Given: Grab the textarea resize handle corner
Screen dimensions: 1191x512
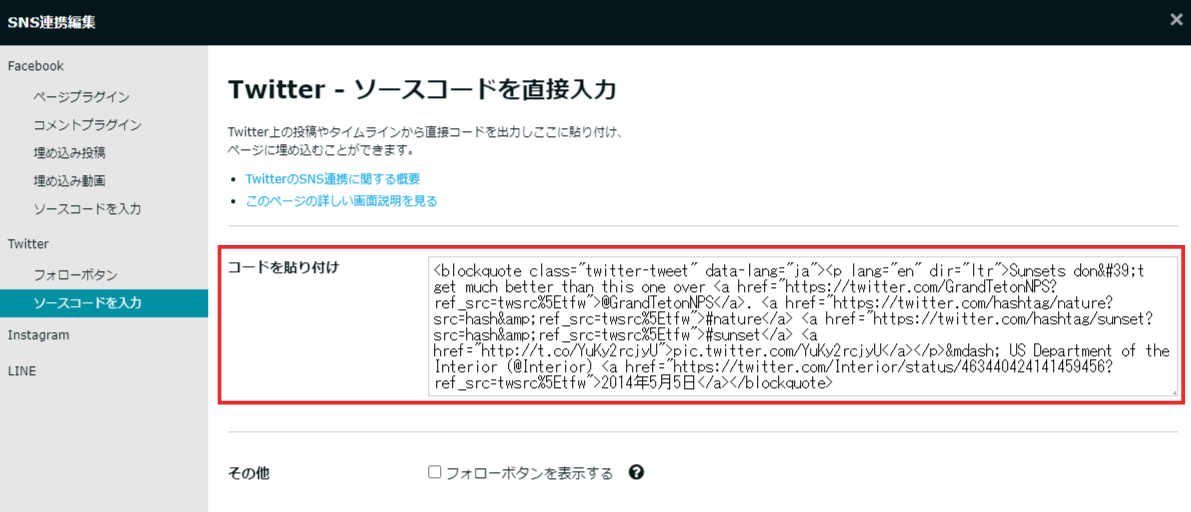Looking at the screenshot, I should (1174, 392).
